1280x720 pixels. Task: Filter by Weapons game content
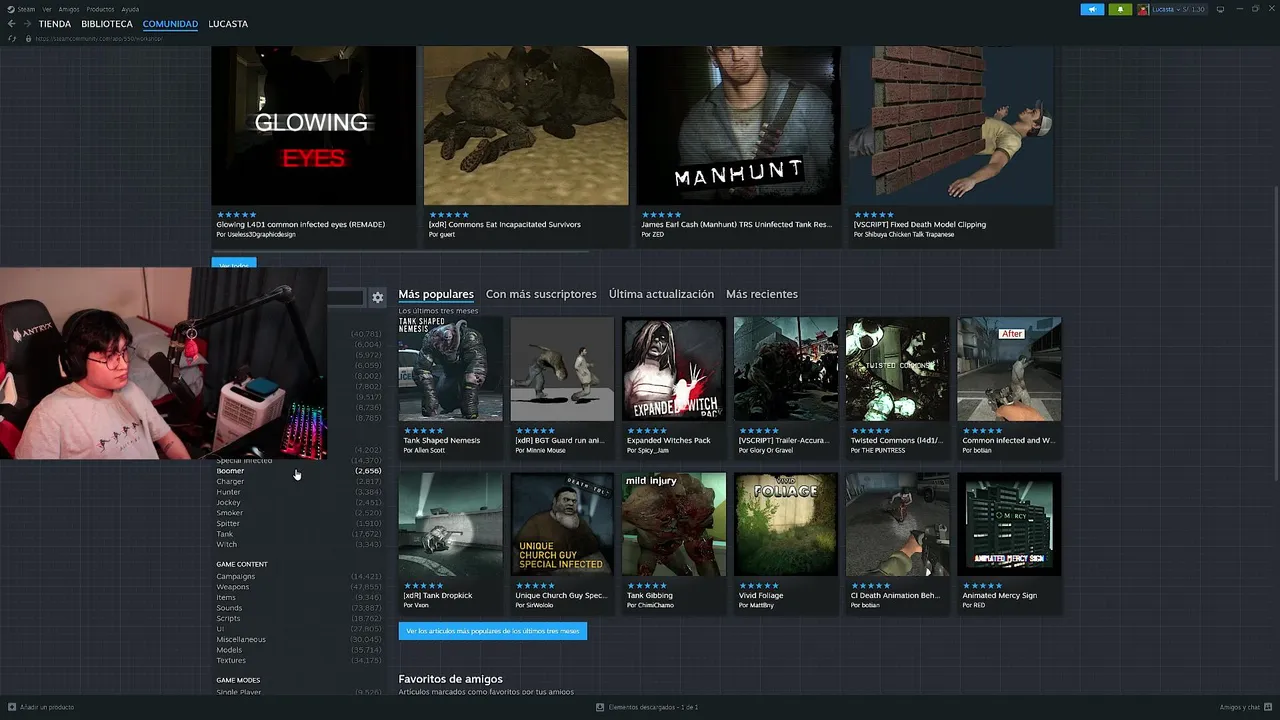coord(232,587)
